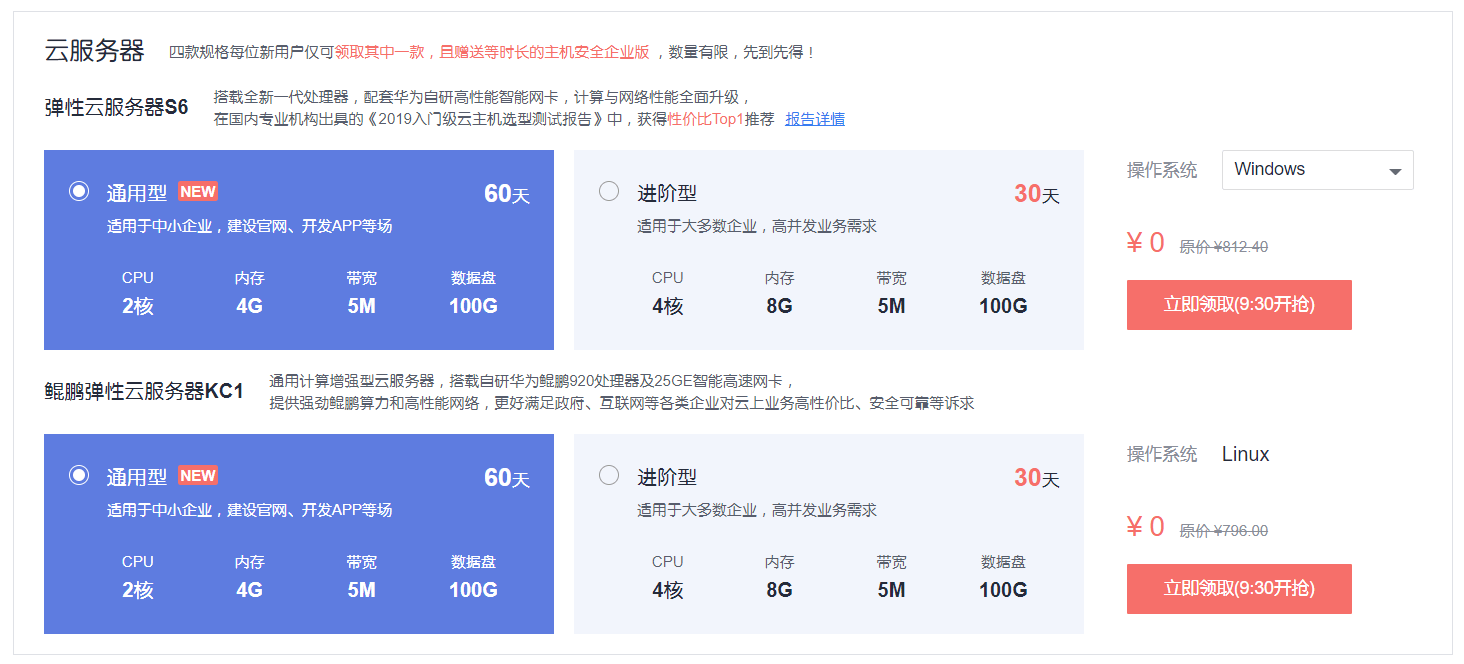Click the 4G memory value in KC1 通用型 card
This screenshot has height=664, width=1464.
click(x=250, y=590)
